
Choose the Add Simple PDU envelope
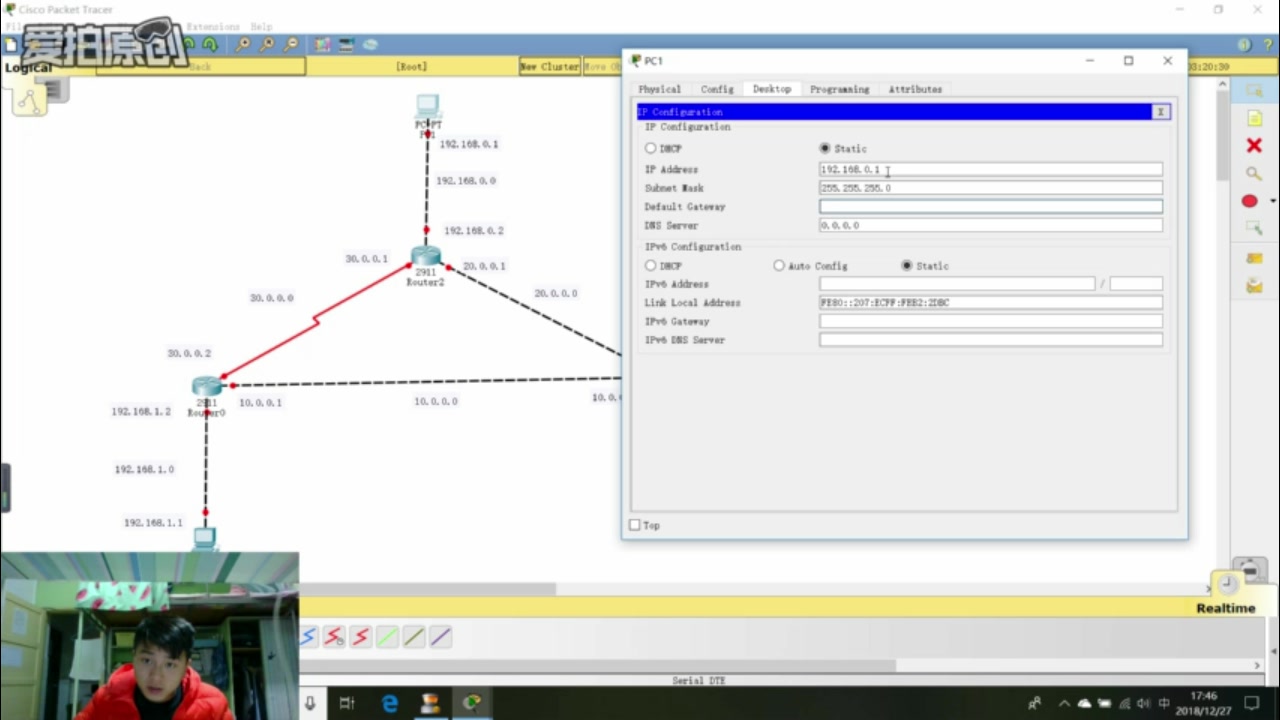[1254, 258]
